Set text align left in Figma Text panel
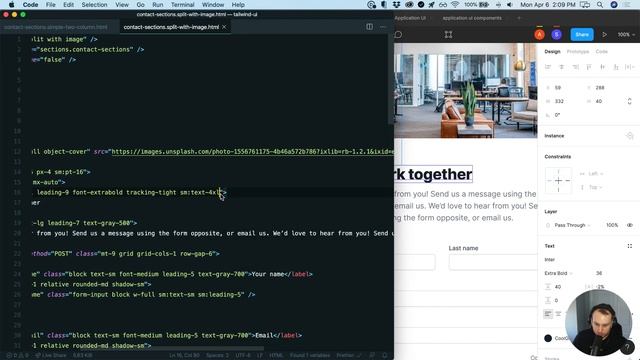This screenshot has height=360, width=640. (548, 313)
